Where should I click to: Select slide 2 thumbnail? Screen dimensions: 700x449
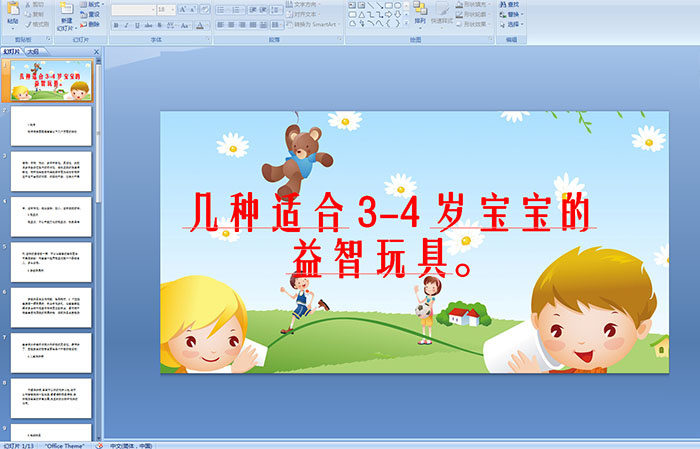coord(51,126)
